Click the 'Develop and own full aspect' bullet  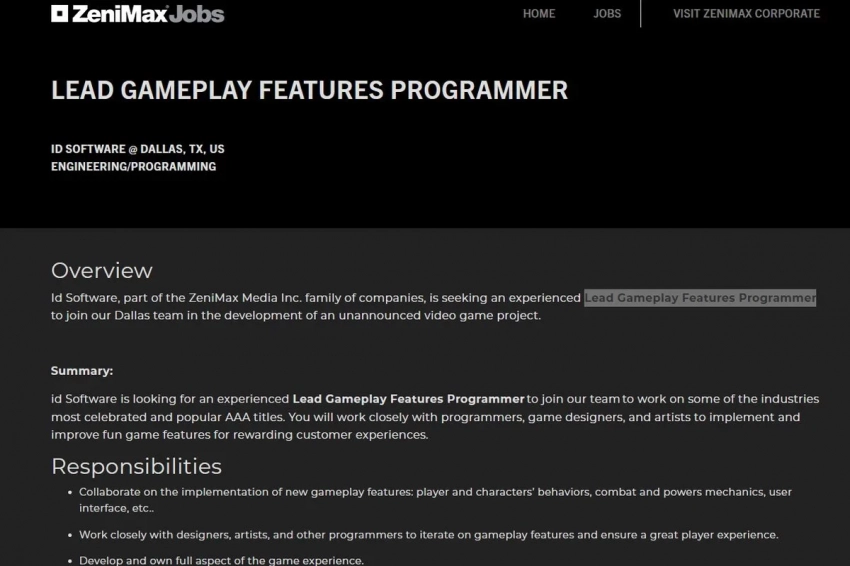click(221, 560)
